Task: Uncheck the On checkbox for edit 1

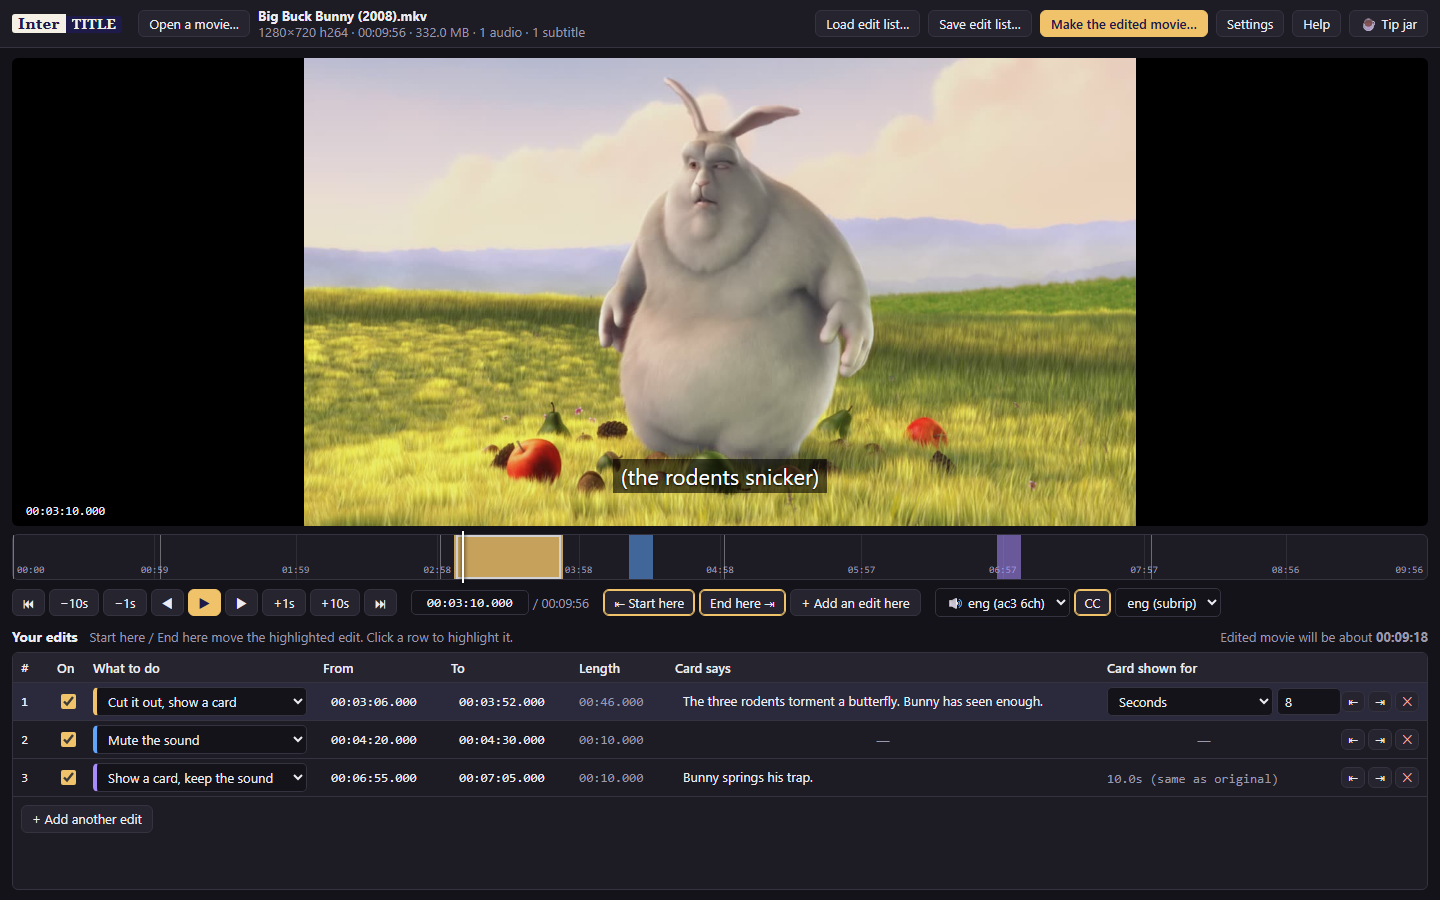Action: pos(68,702)
